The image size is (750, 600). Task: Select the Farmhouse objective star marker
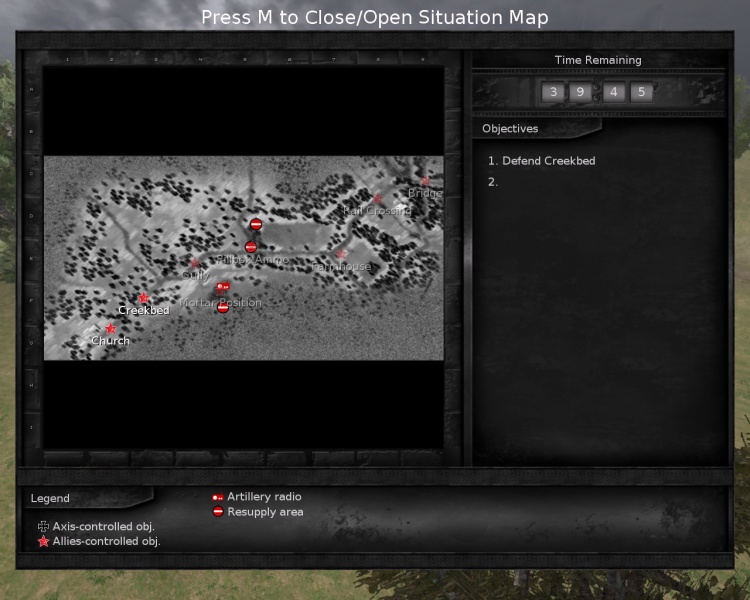(341, 254)
